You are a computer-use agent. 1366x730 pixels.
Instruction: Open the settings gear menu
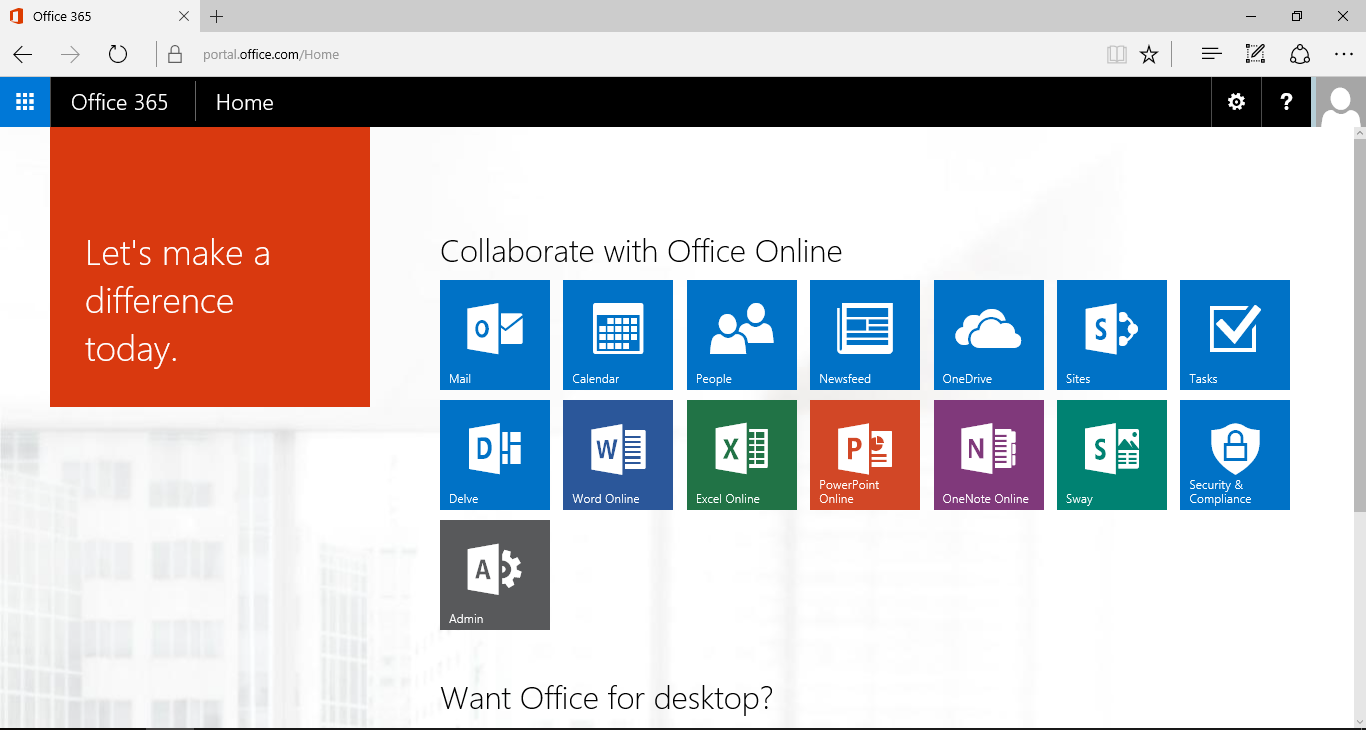click(x=1236, y=102)
